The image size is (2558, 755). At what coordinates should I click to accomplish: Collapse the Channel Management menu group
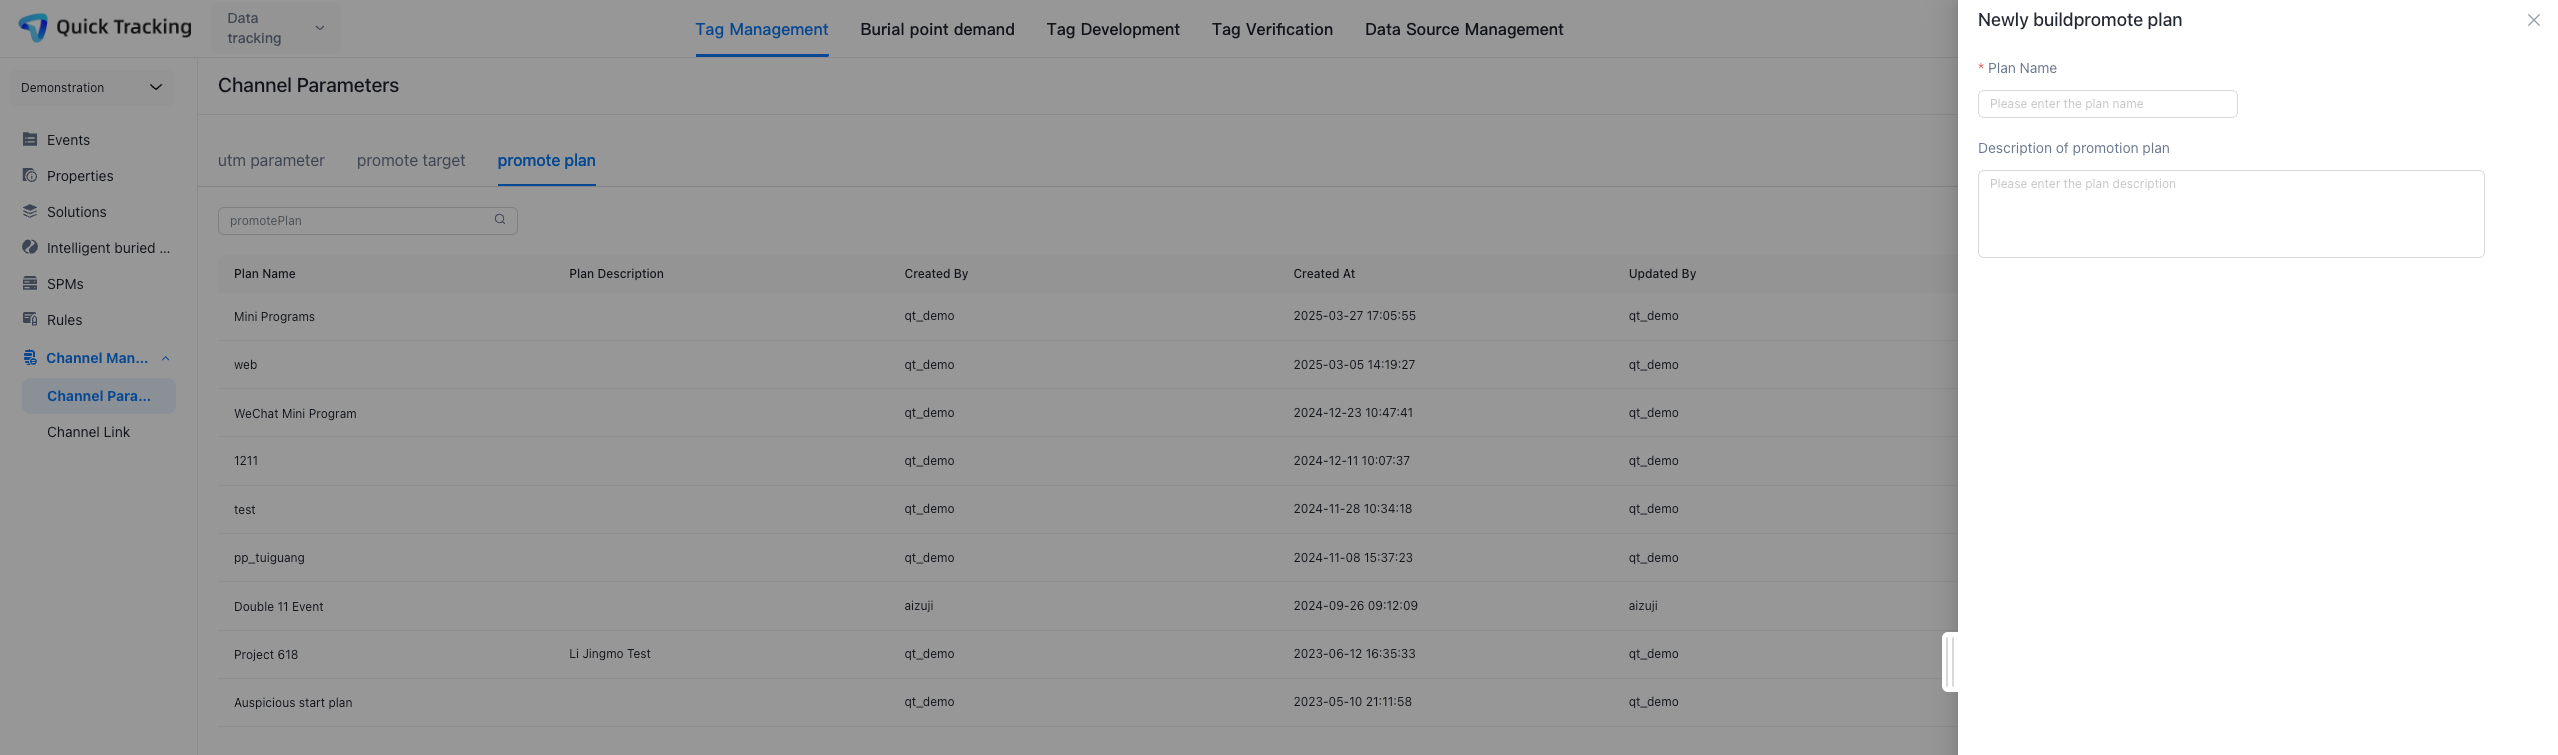[166, 358]
